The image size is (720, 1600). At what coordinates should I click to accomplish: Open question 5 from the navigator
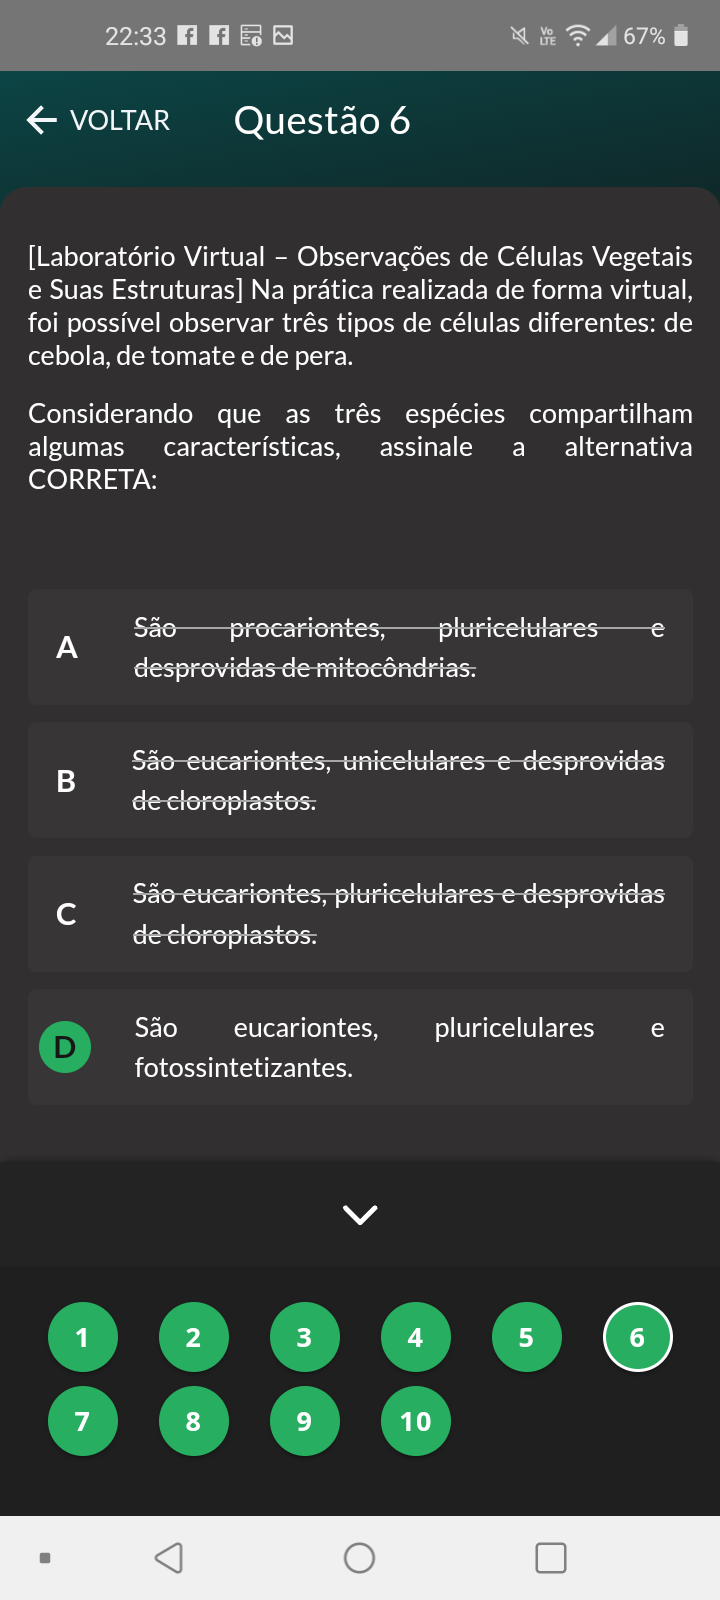(526, 1337)
